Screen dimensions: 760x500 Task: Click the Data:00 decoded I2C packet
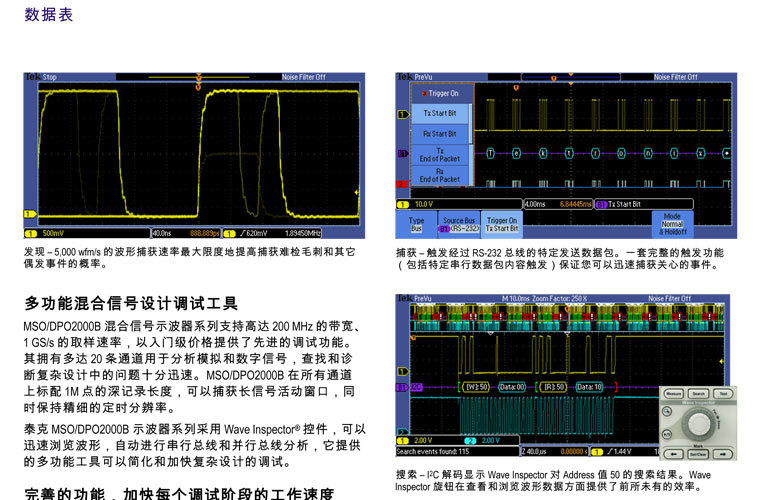(x=512, y=387)
